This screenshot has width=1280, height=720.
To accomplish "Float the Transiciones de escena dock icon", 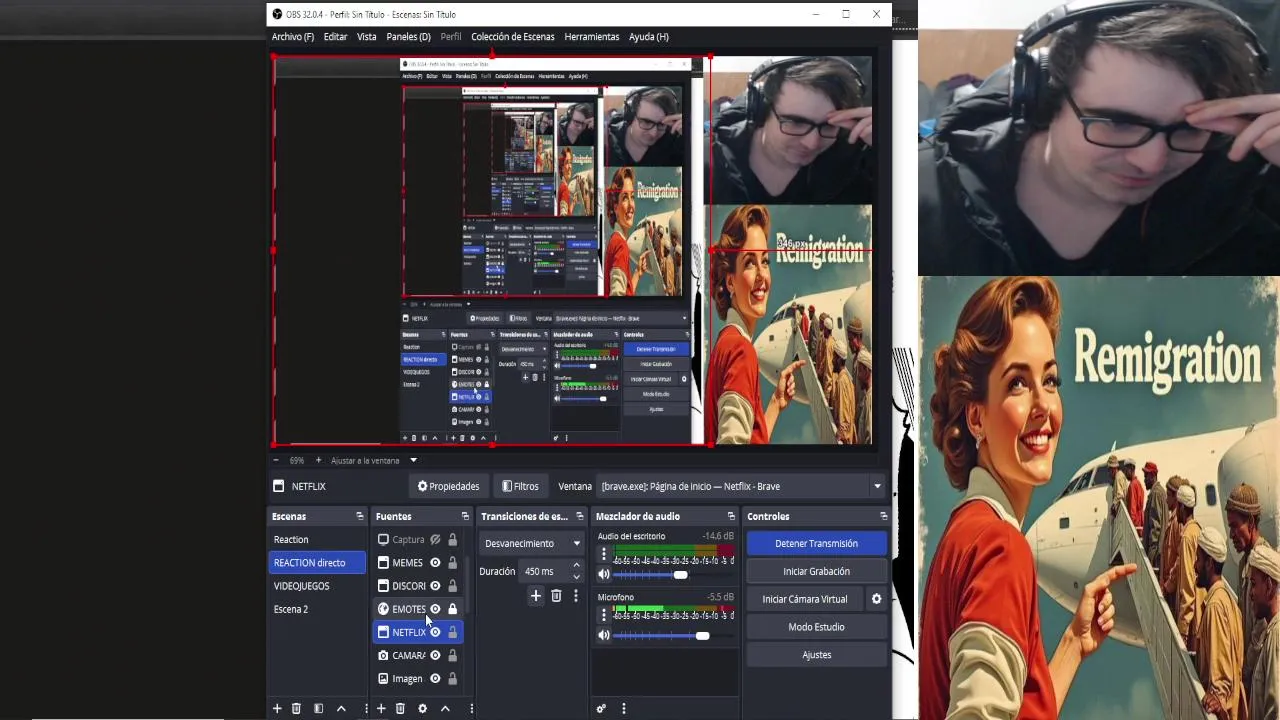I will click(x=579, y=516).
